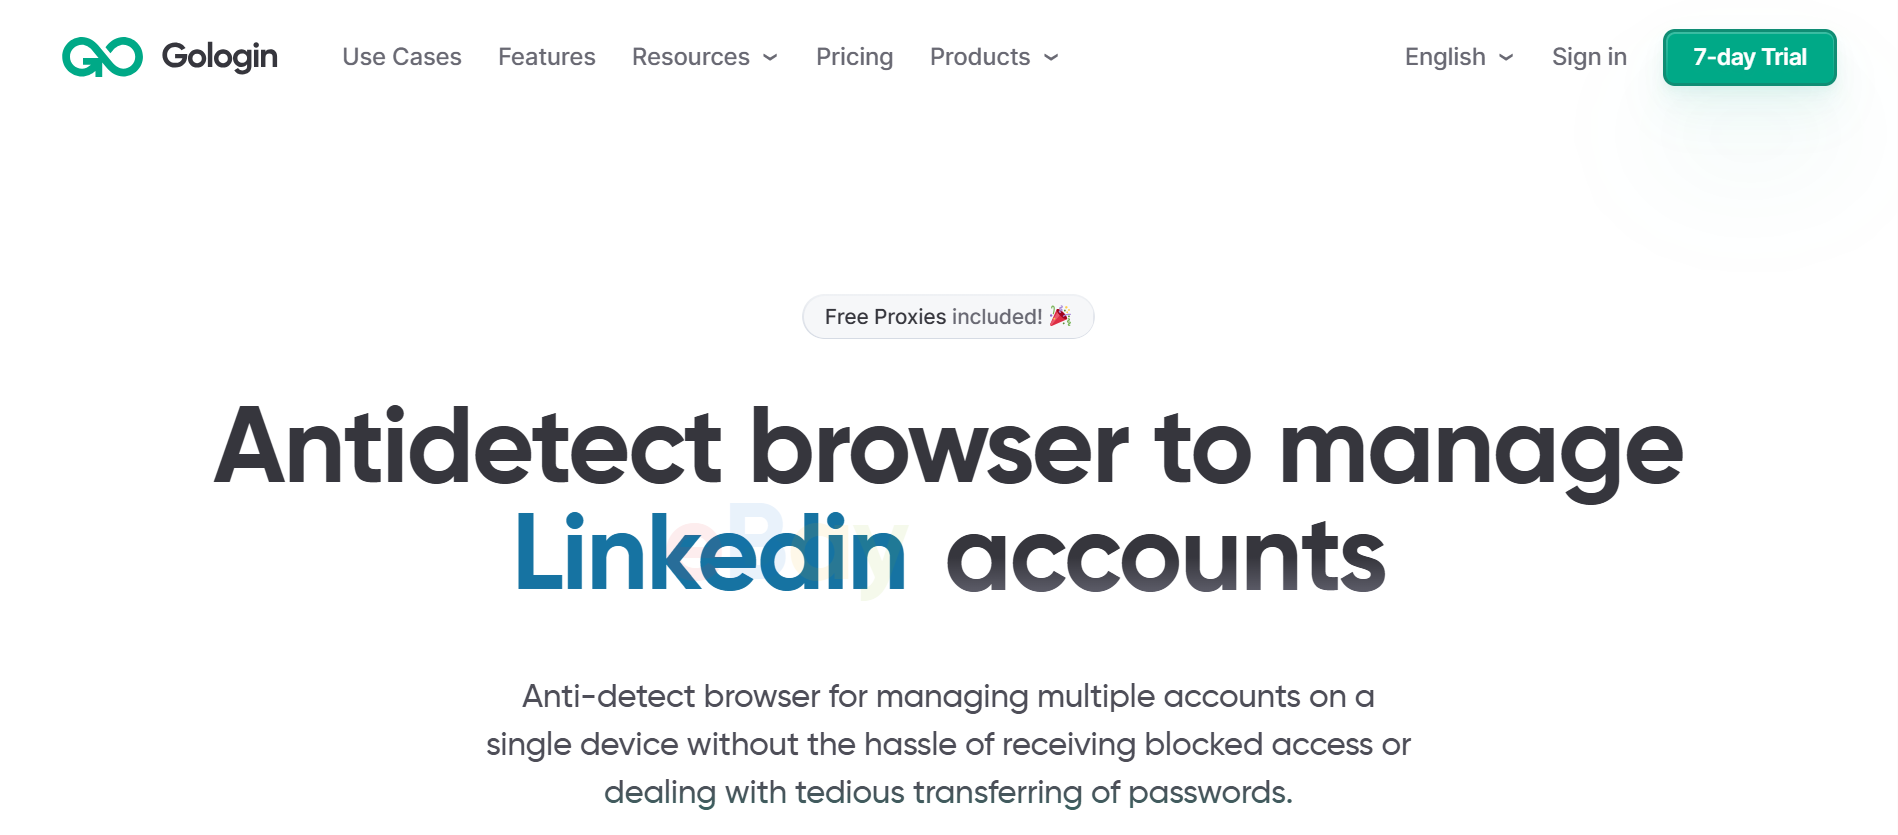This screenshot has width=1898, height=835.
Task: Click the party popper emoji in the badge
Action: point(1058,316)
